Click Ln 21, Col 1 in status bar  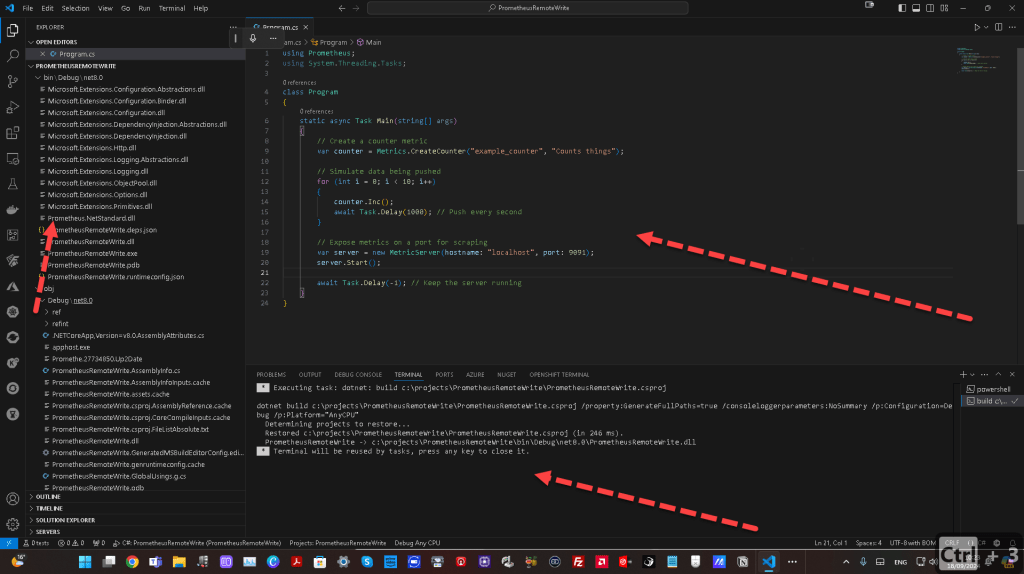pyautogui.click(x=830, y=543)
